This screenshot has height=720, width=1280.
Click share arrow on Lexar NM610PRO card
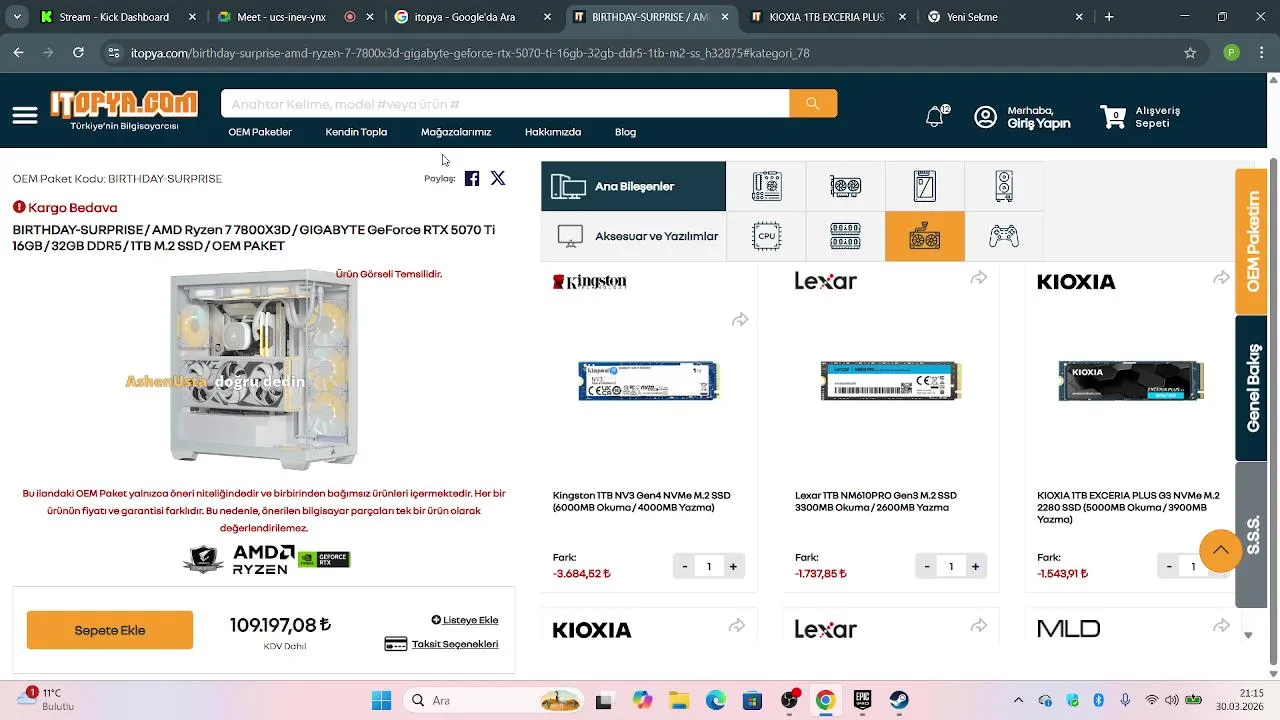tap(979, 278)
